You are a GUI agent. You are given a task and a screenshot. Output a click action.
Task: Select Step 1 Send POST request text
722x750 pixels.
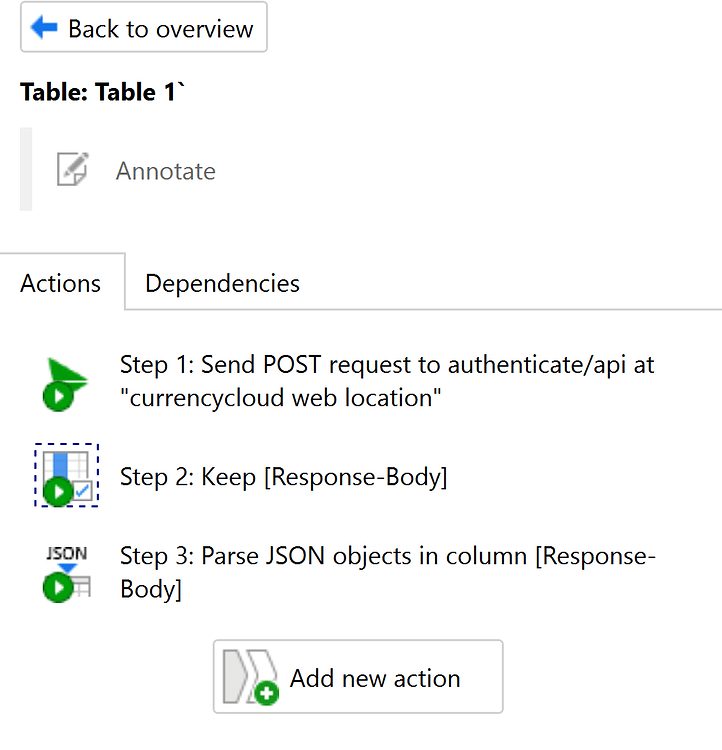387,381
